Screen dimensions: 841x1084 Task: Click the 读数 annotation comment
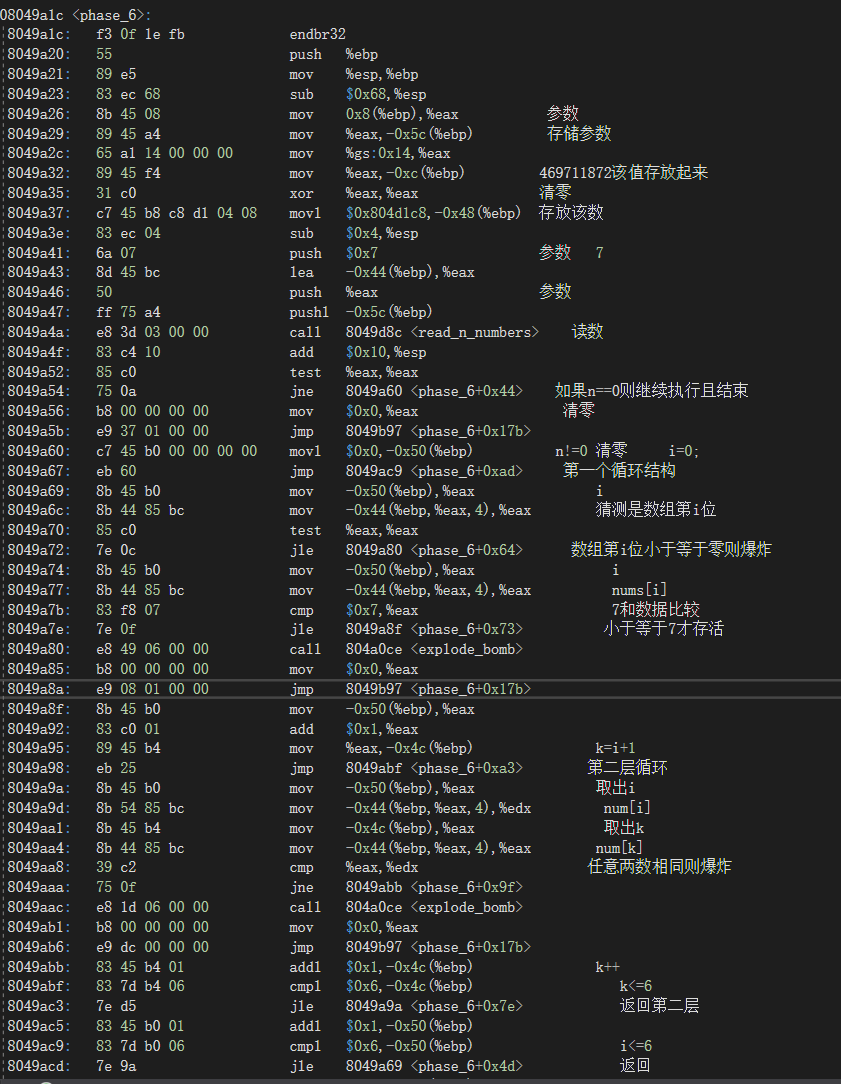(587, 331)
